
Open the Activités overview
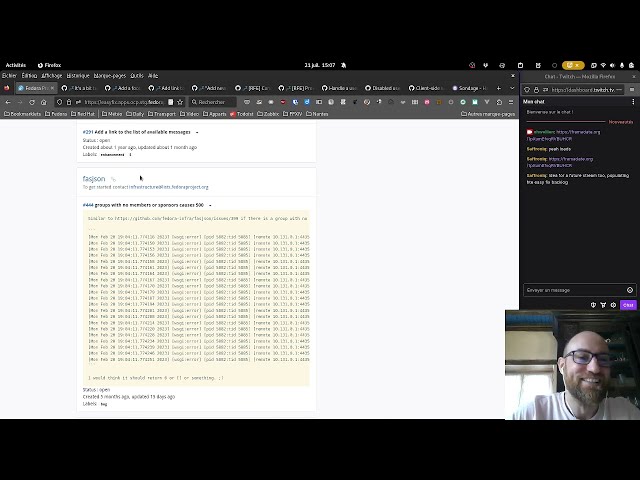point(16,65)
